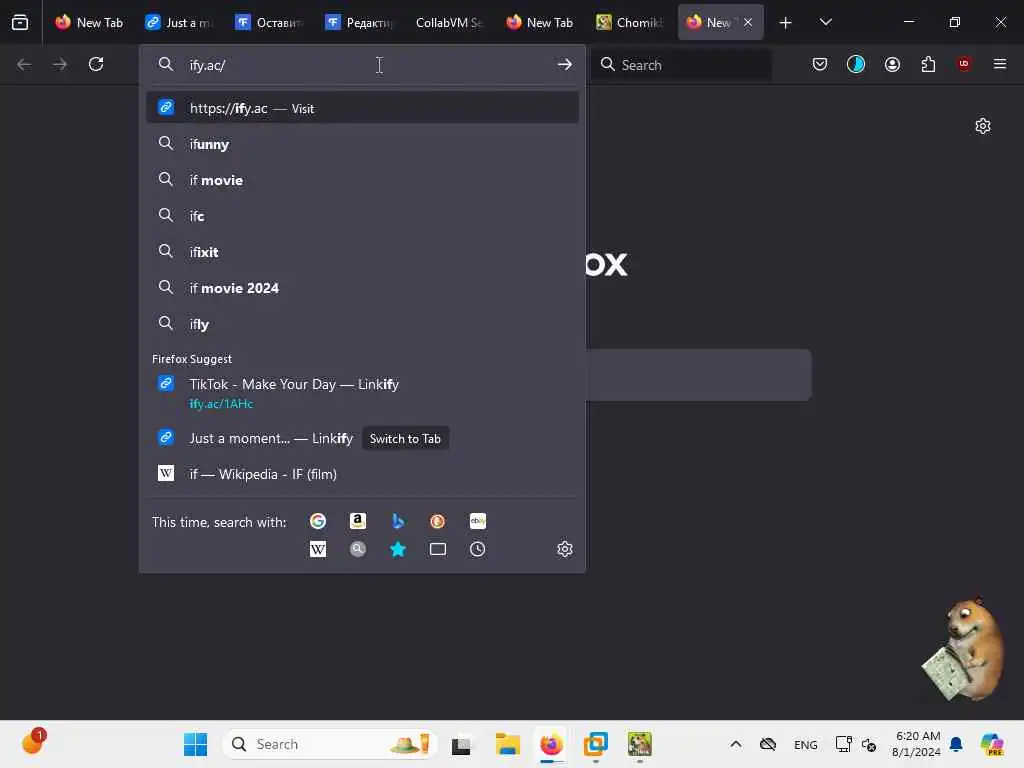Open File Explorer from the taskbar

507,744
